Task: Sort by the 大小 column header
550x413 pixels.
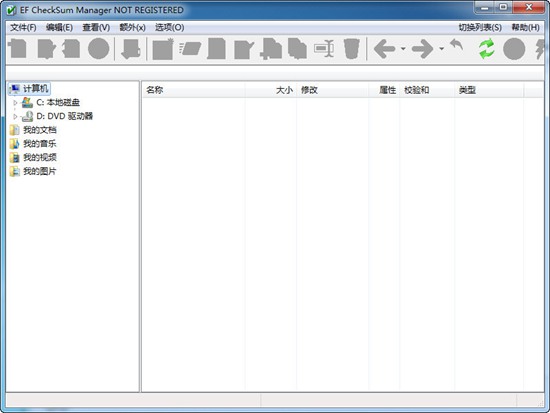Action: click(271, 90)
